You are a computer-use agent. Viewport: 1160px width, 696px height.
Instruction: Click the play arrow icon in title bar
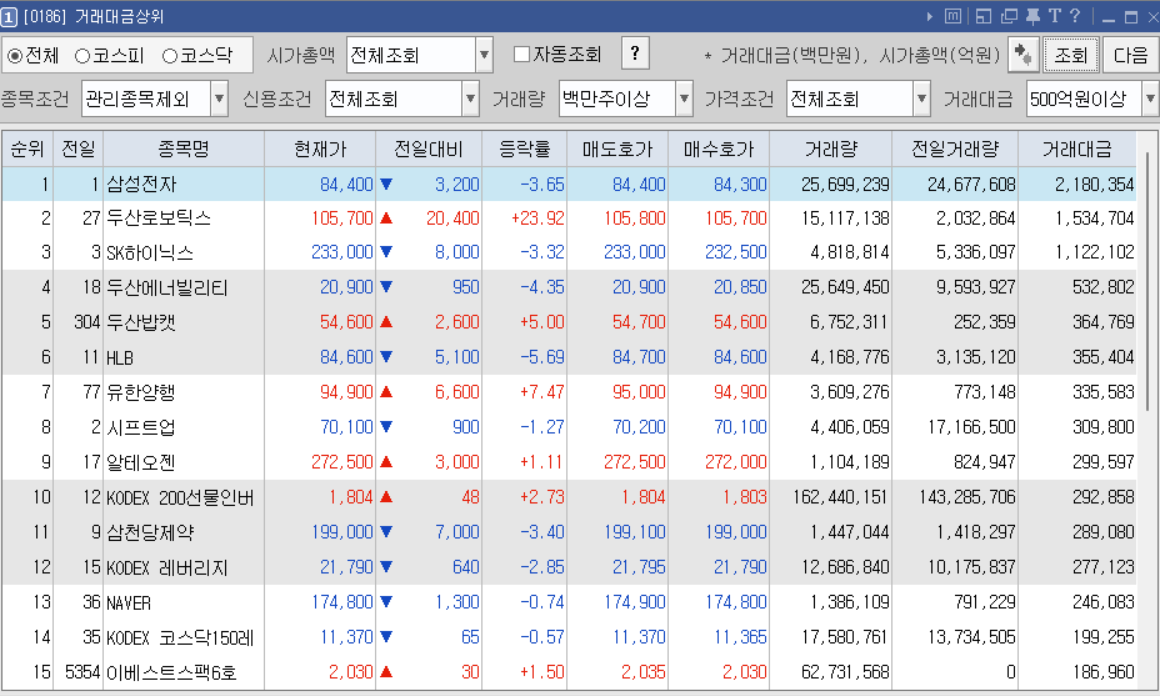(930, 16)
